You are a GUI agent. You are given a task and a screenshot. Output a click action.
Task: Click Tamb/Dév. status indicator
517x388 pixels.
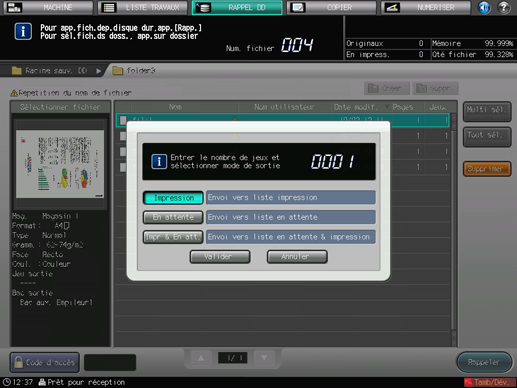click(490, 382)
